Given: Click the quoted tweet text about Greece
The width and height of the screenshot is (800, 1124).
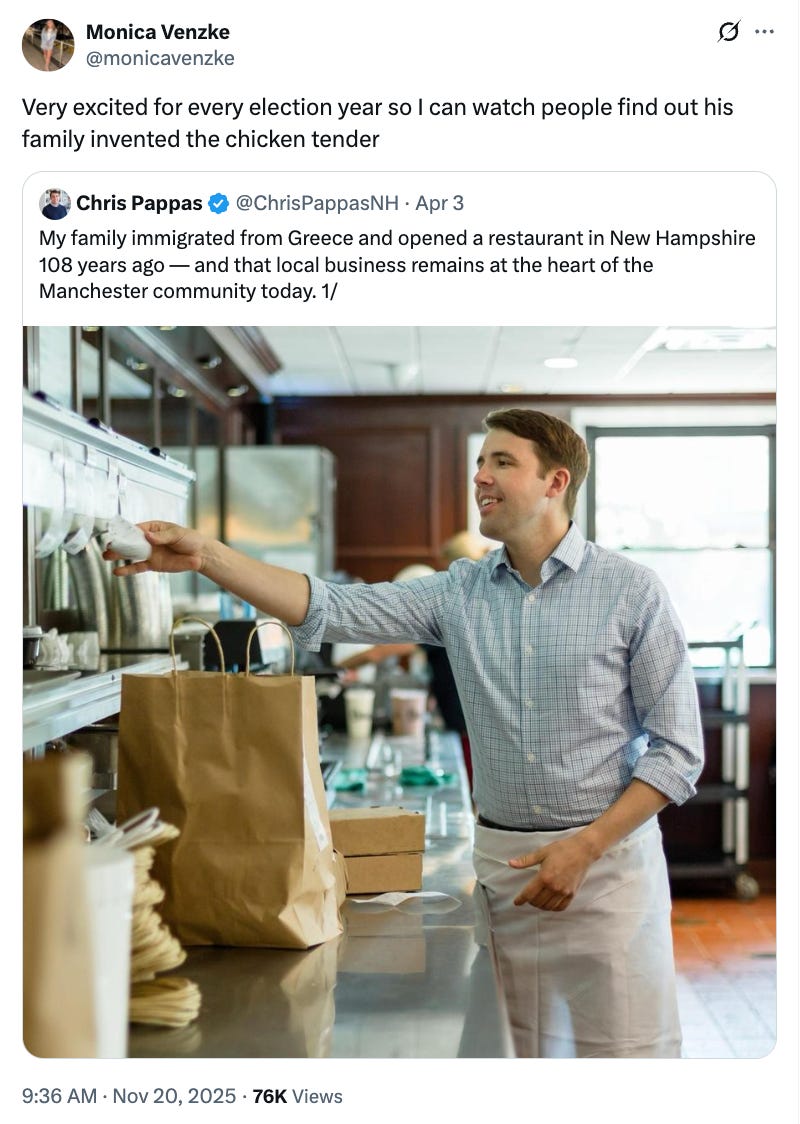Looking at the screenshot, I should 397,265.
